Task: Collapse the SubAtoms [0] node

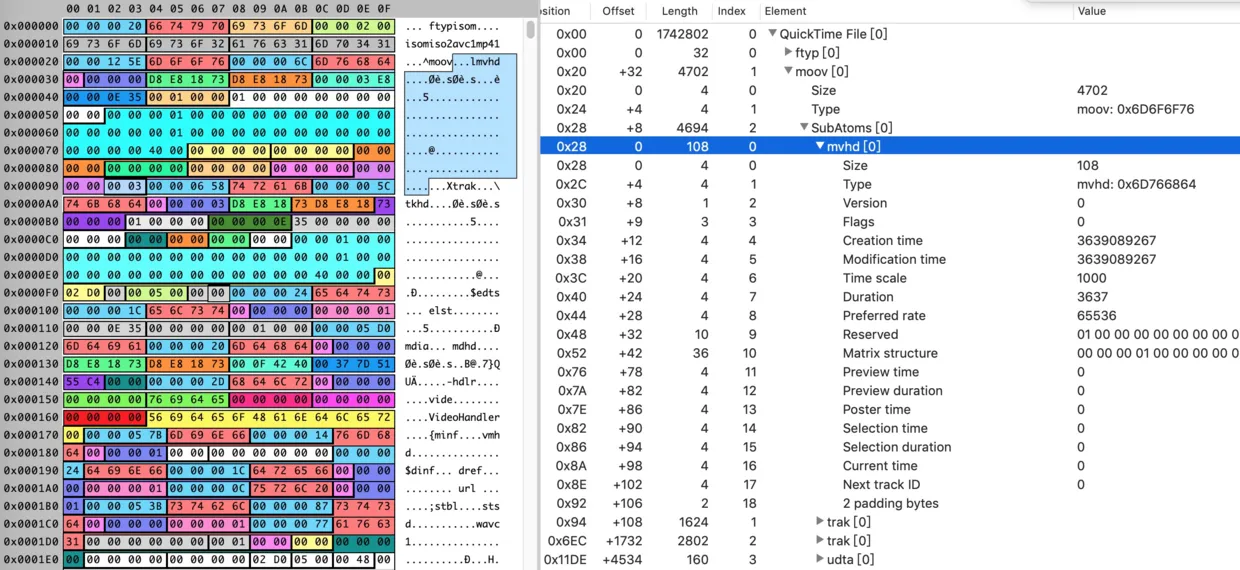Action: pos(804,128)
